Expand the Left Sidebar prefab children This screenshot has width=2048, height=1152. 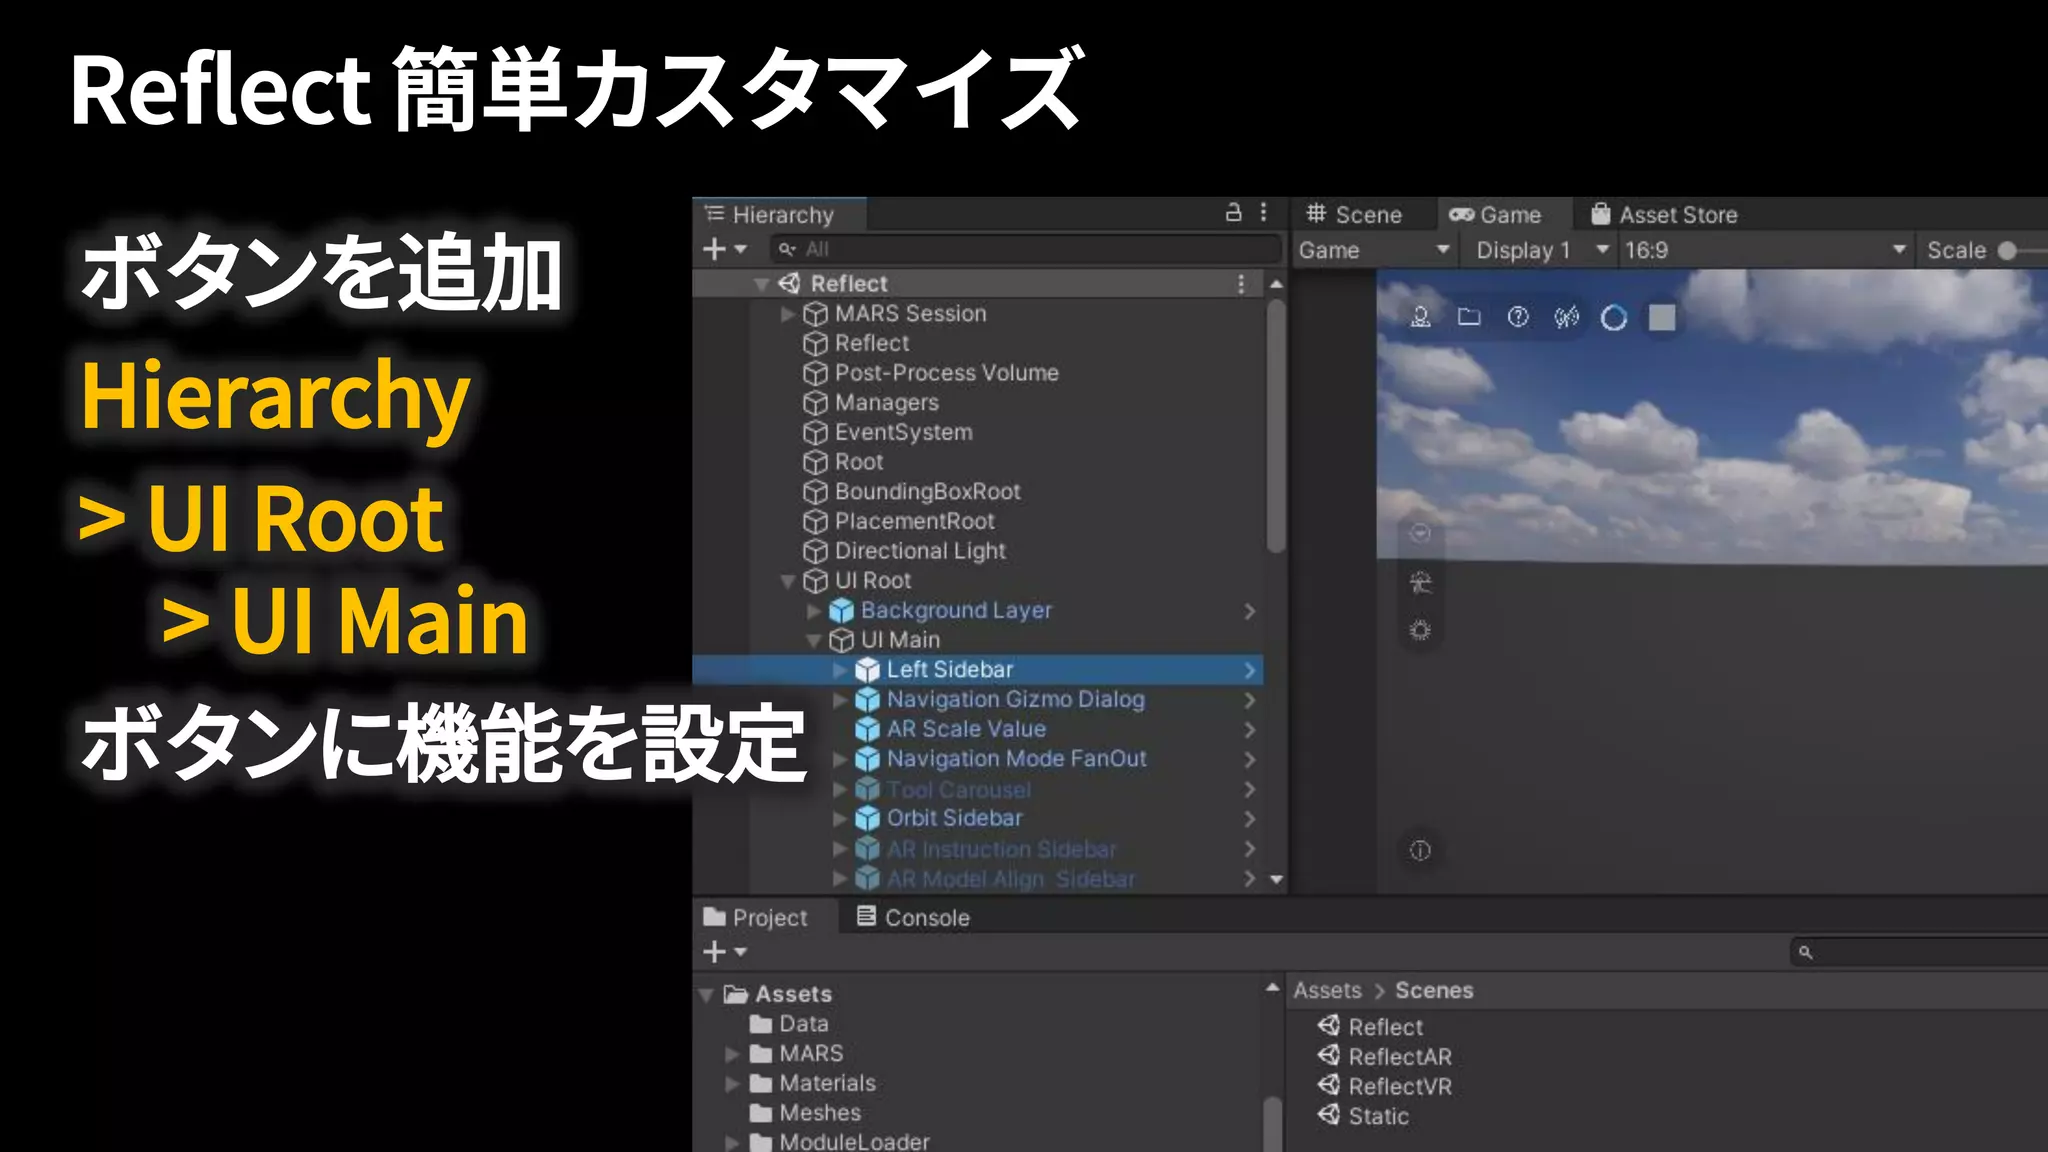tap(840, 670)
